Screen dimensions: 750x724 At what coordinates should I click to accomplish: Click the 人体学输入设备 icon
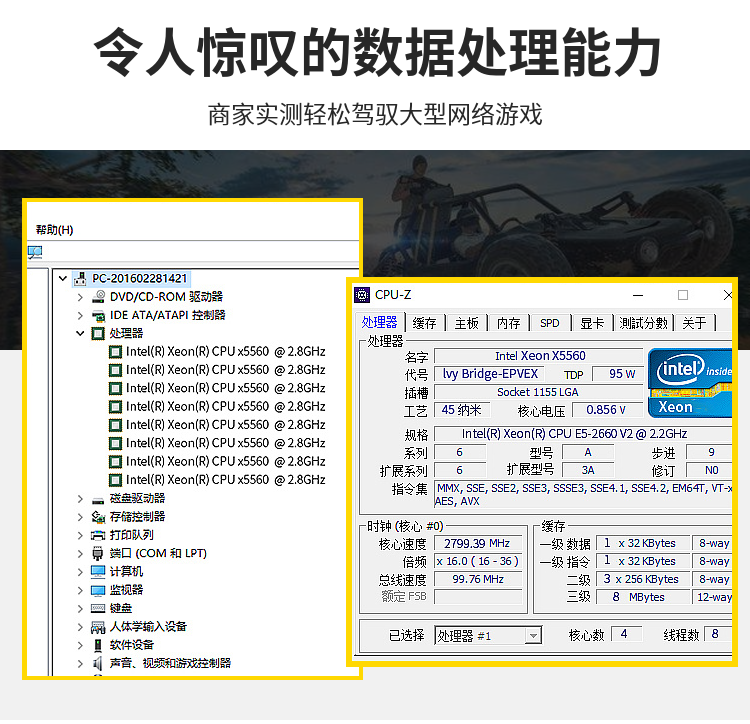pos(98,627)
